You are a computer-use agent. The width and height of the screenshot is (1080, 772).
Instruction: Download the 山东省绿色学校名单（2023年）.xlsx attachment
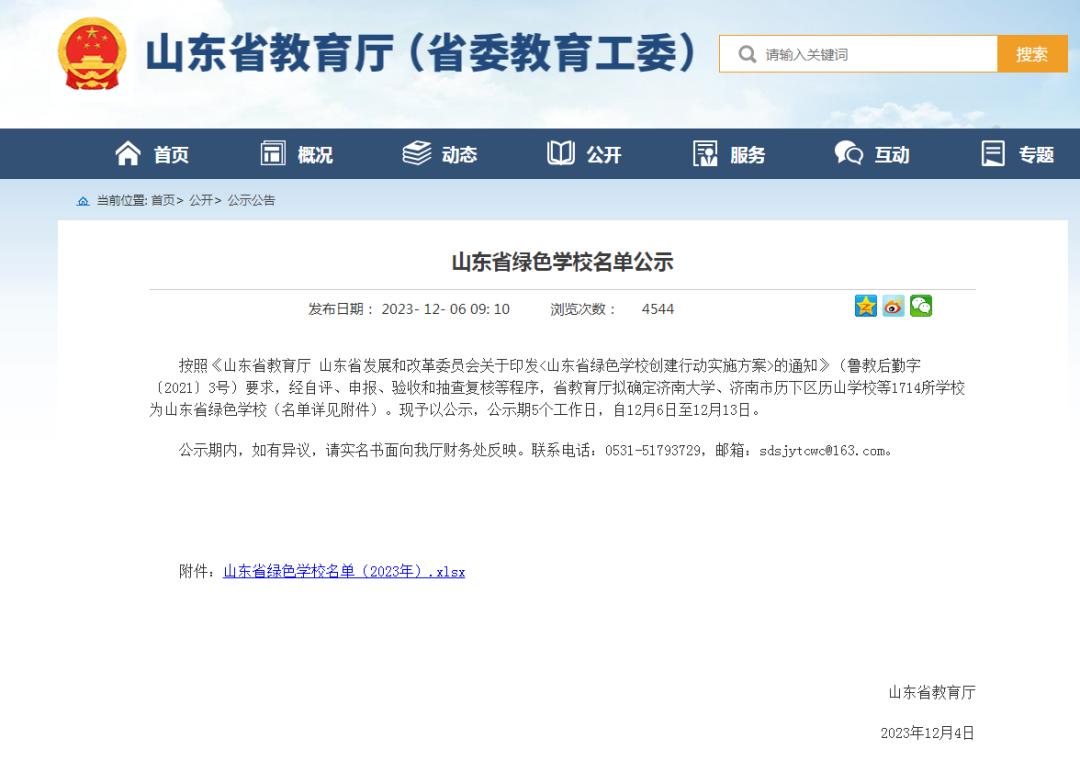[343, 570]
